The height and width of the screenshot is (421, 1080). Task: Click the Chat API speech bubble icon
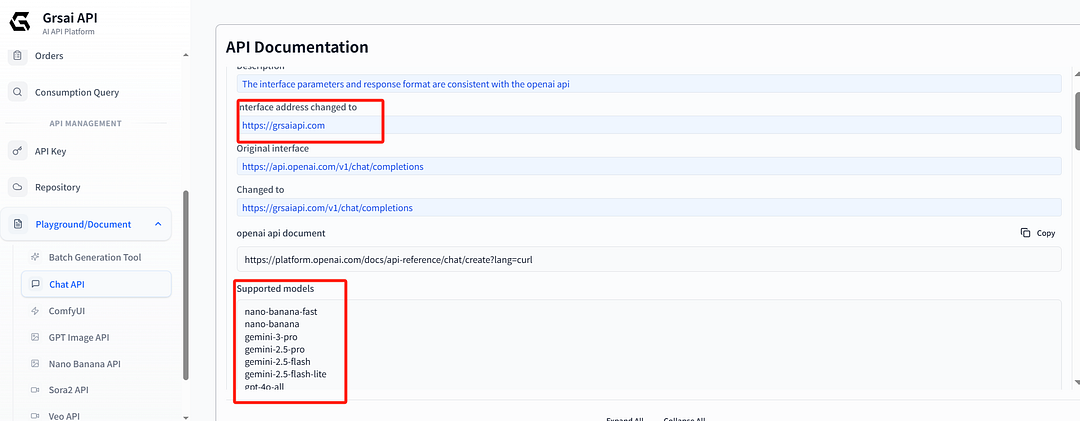[35, 284]
